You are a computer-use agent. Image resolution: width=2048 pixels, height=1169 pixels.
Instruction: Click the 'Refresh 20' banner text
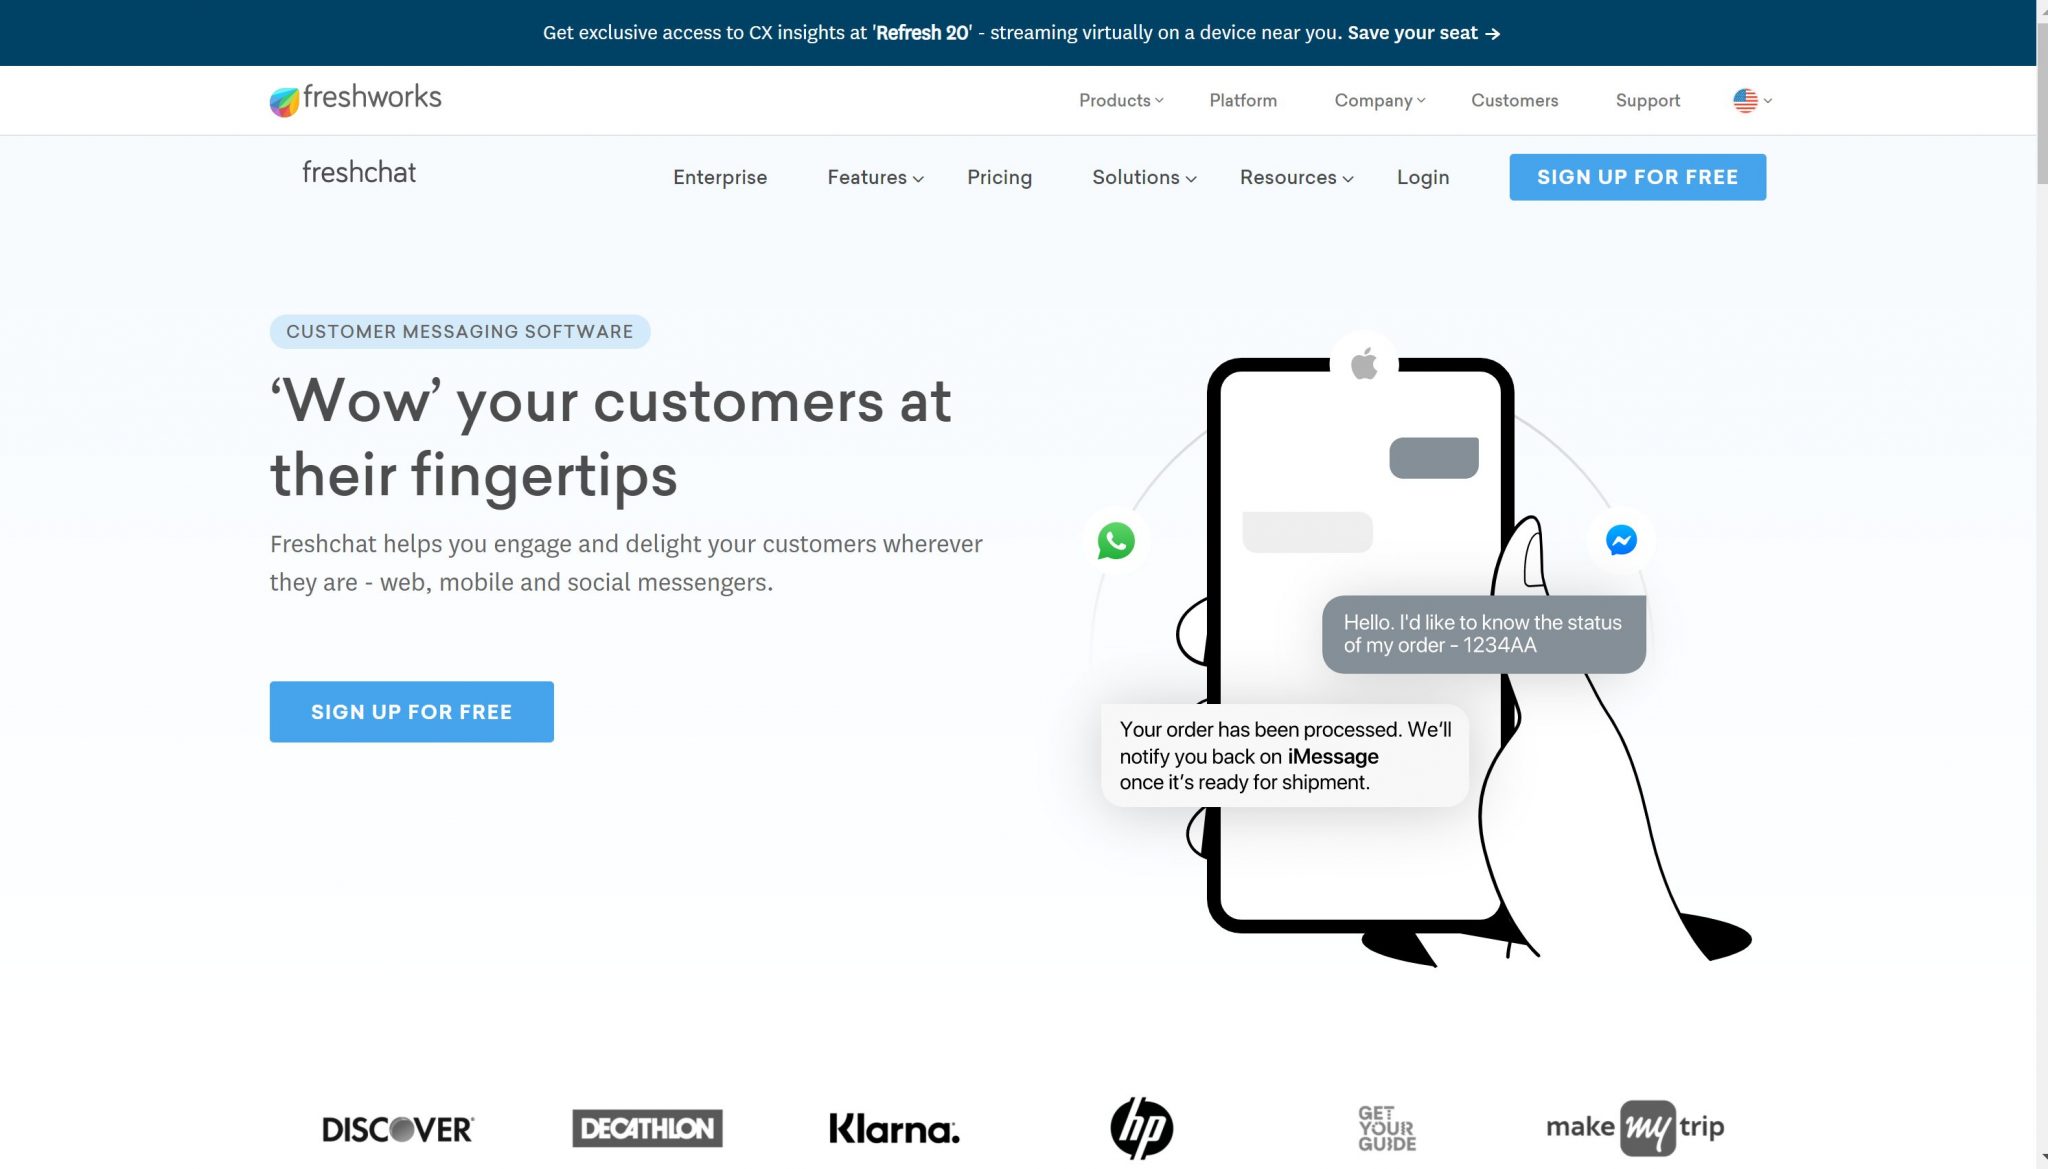coord(922,33)
